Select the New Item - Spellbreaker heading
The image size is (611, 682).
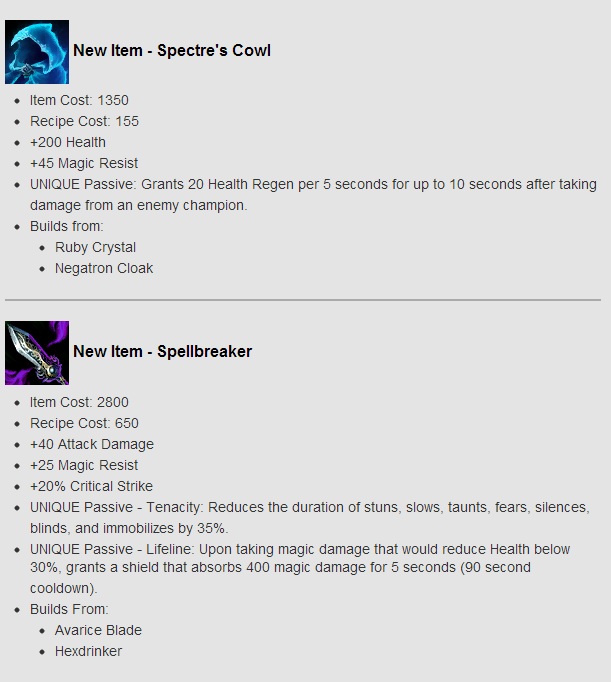(x=162, y=351)
